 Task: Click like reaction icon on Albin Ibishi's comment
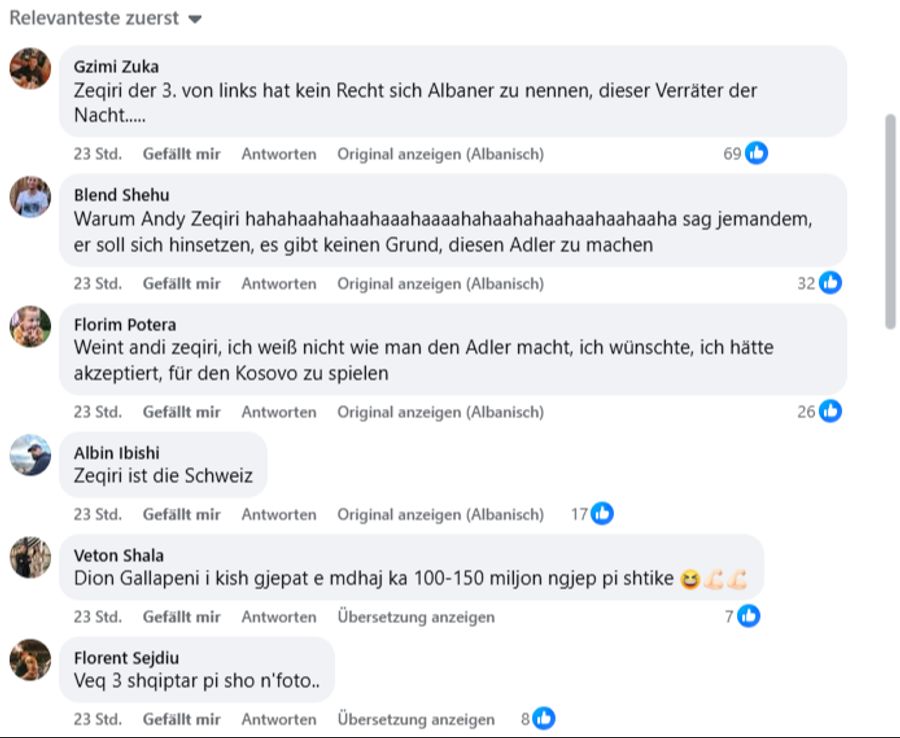point(601,514)
